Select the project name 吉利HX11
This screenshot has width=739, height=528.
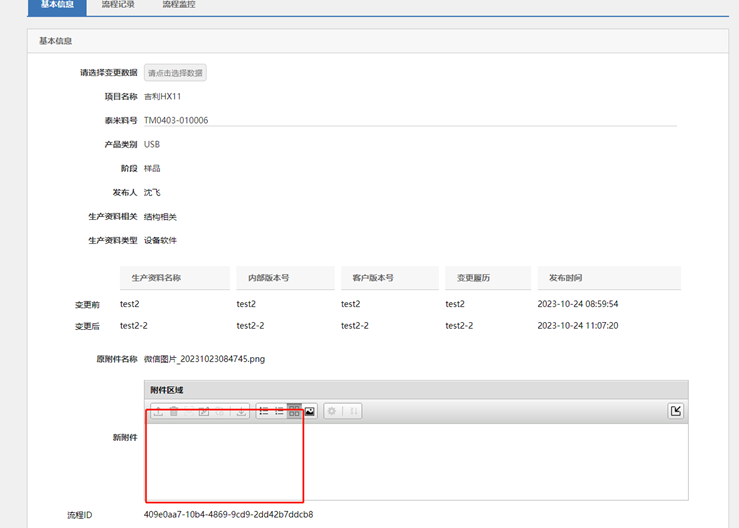(163, 97)
